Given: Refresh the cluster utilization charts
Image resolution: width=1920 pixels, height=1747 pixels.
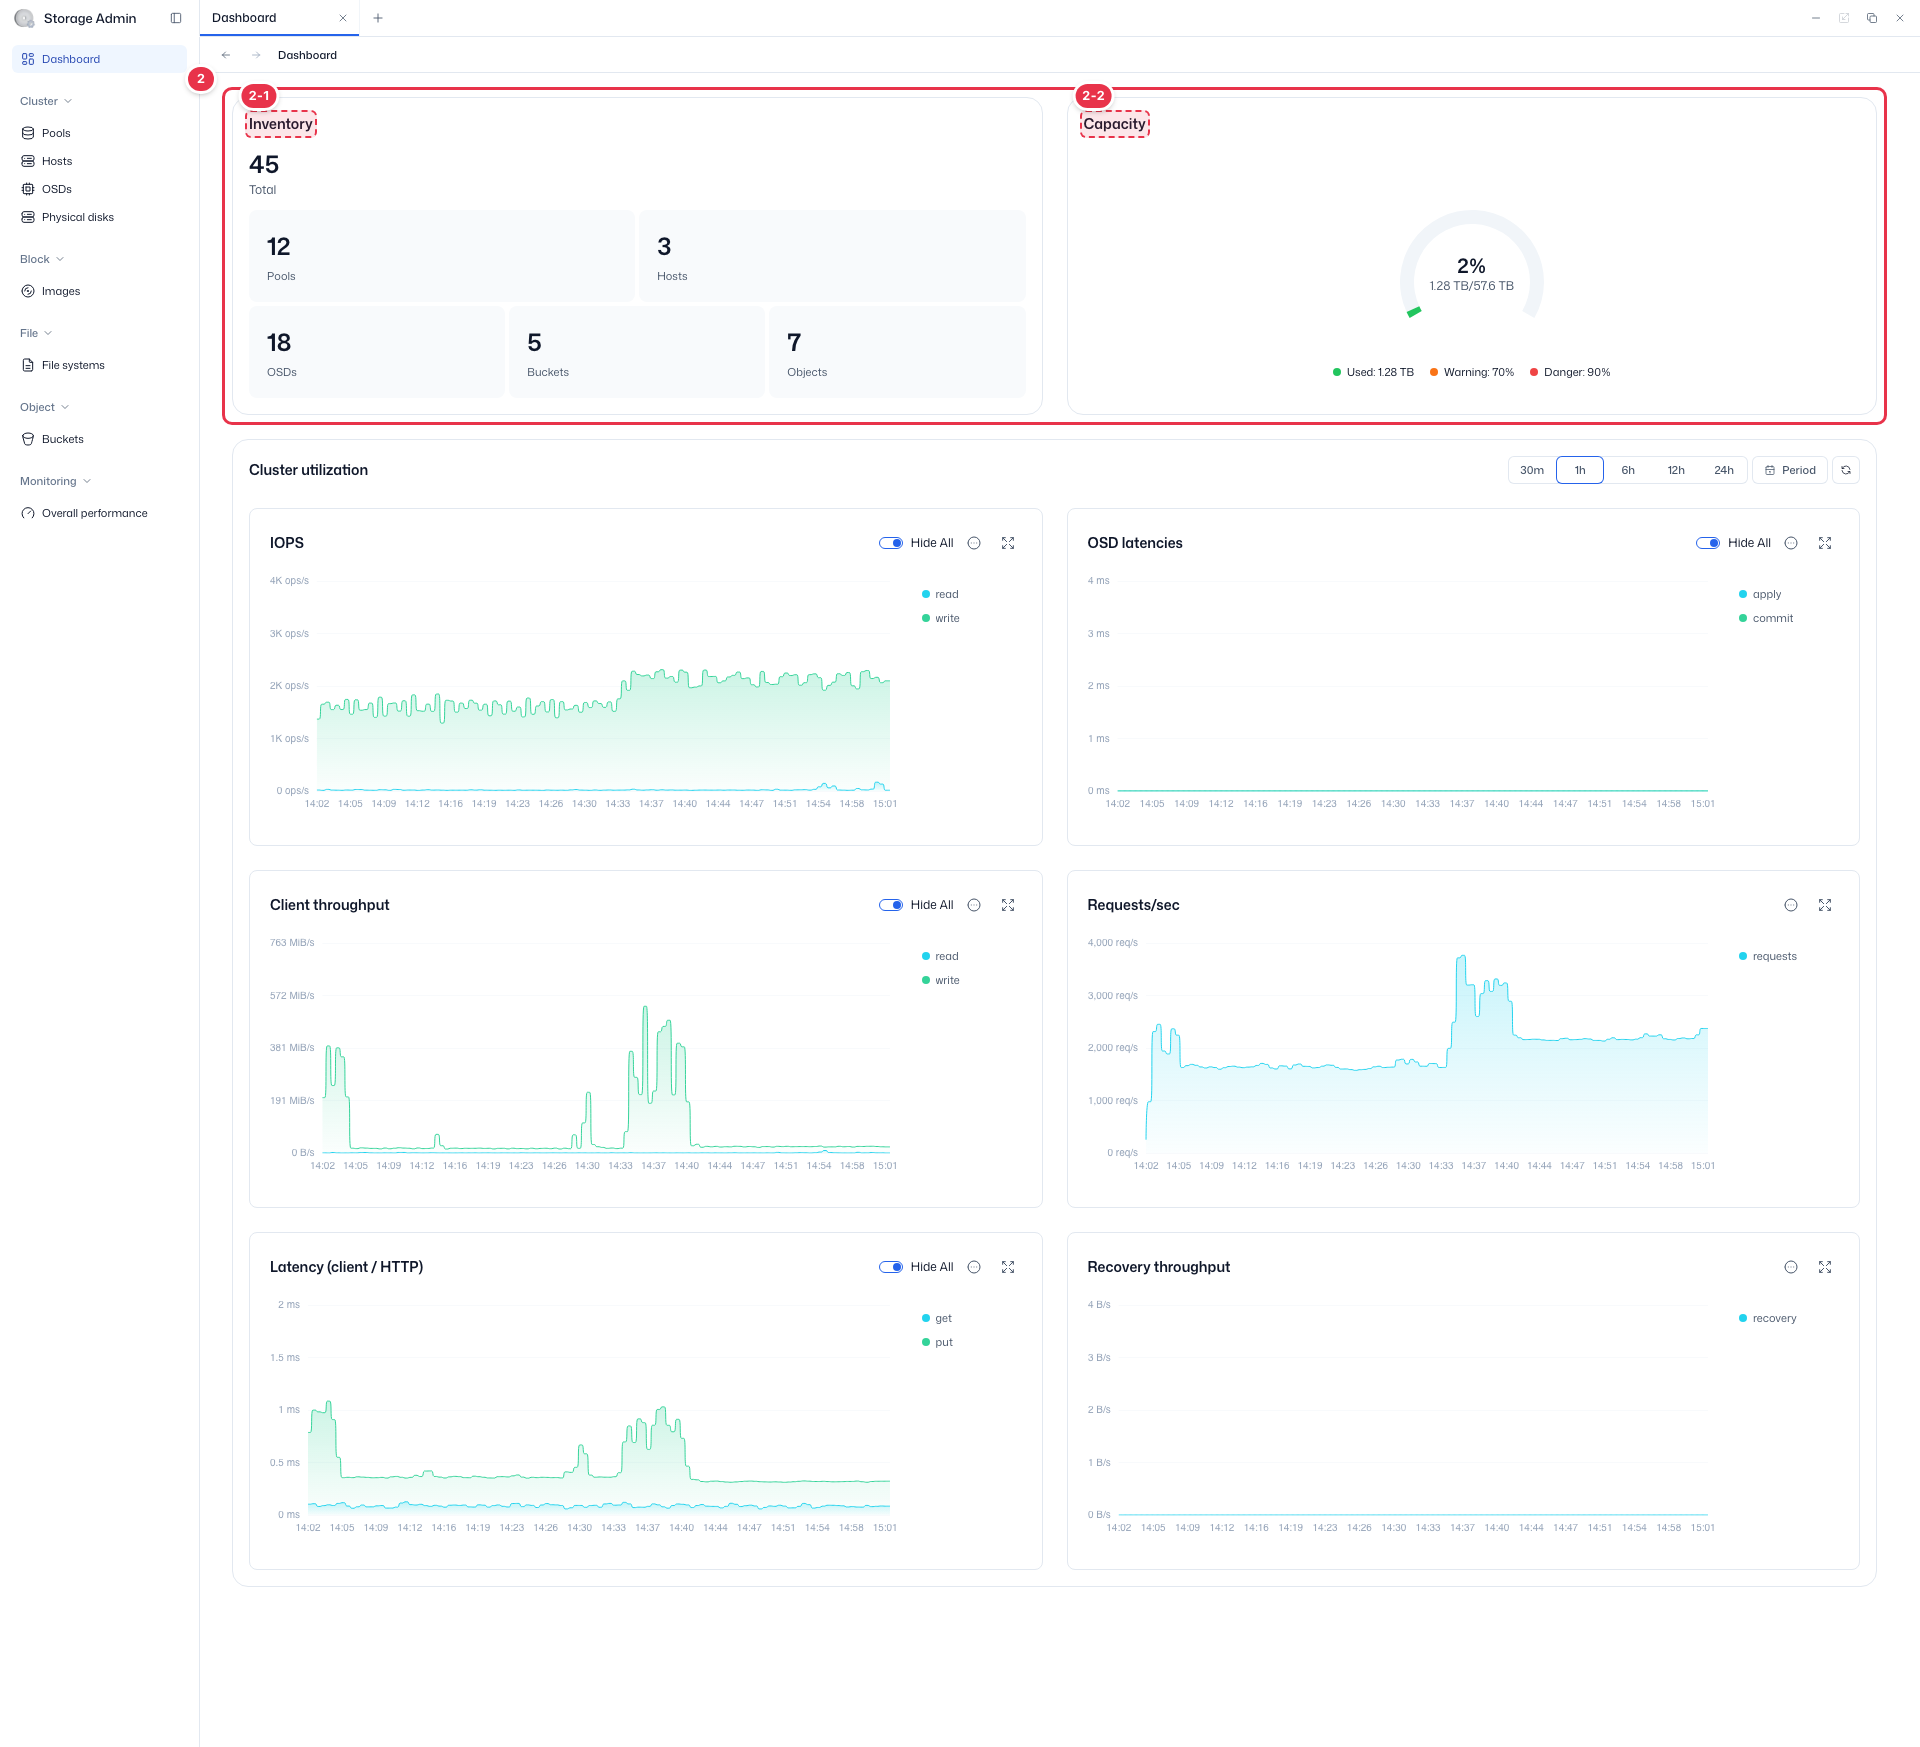Looking at the screenshot, I should coord(1846,470).
